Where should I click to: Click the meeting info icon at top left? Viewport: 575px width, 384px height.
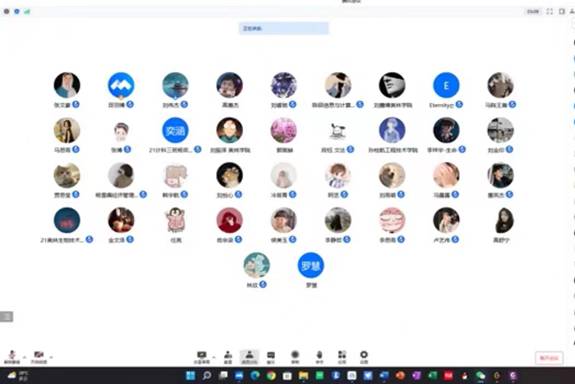pos(17,11)
